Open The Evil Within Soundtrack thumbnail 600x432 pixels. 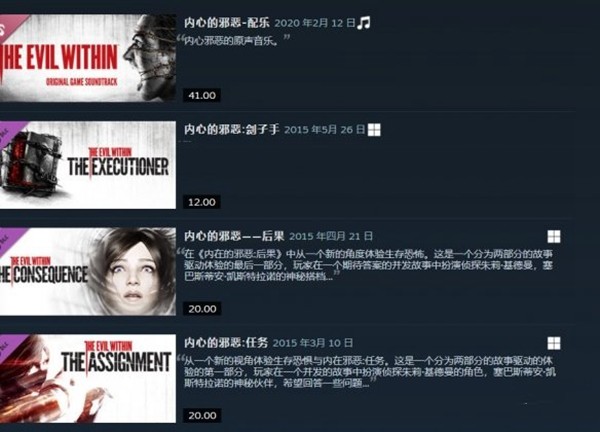88,58
